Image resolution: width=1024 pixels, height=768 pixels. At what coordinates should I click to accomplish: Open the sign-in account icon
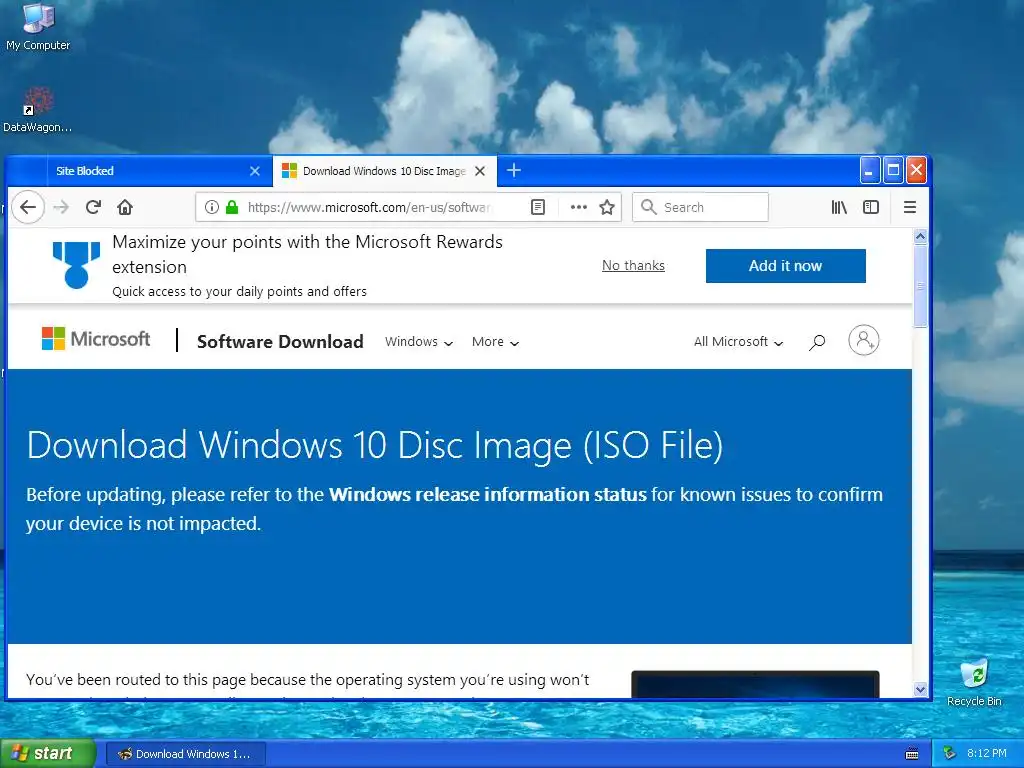[863, 340]
